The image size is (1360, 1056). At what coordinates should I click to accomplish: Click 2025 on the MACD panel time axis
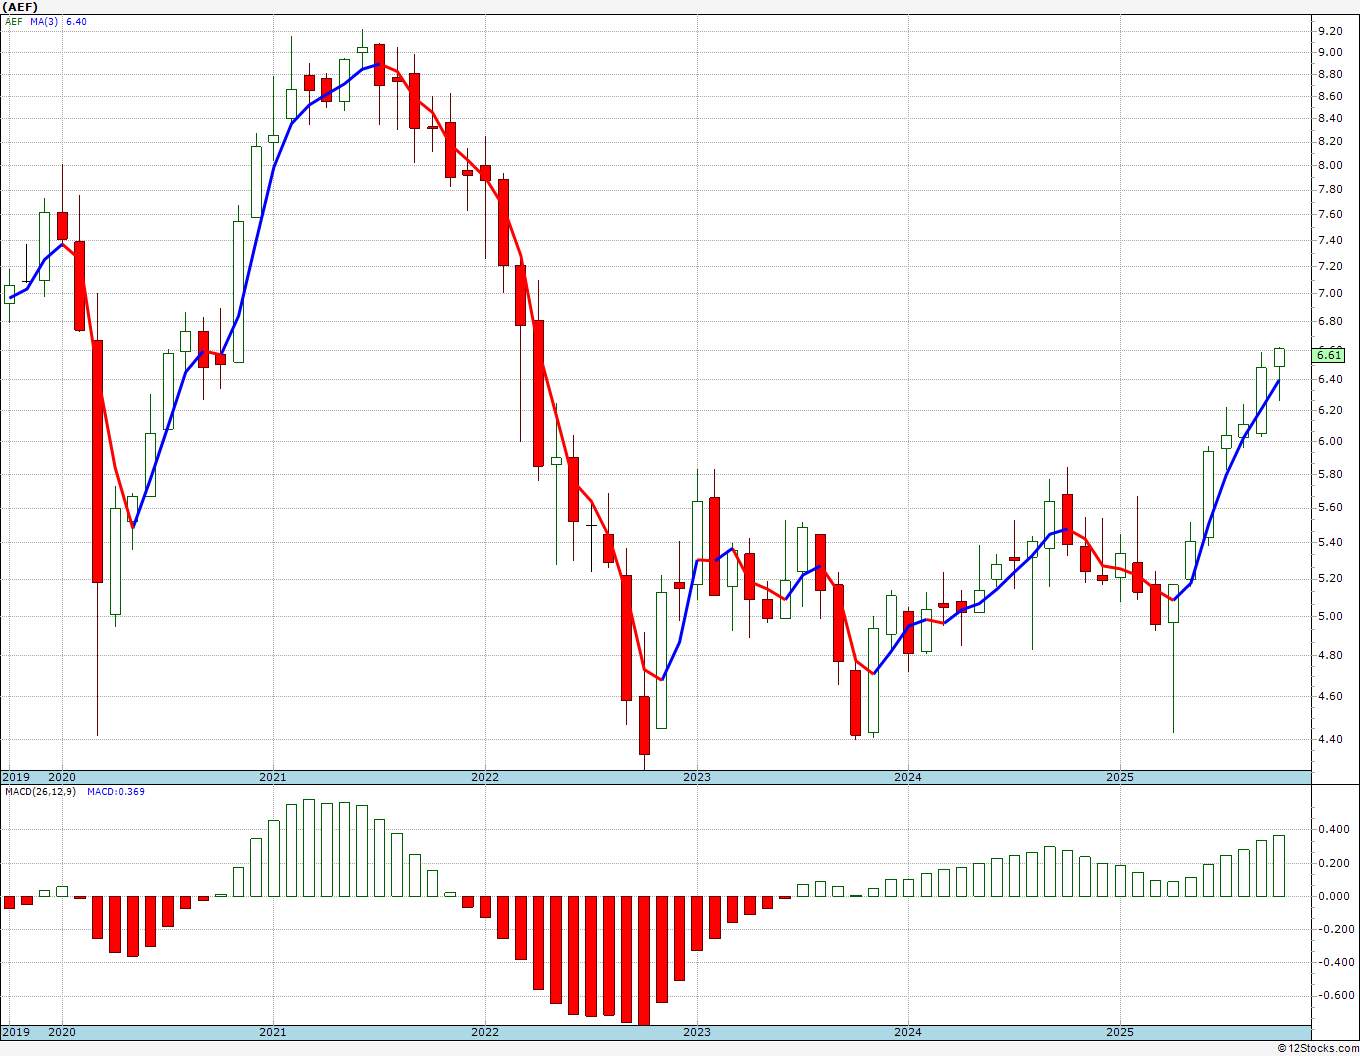pyautogui.click(x=1120, y=1032)
